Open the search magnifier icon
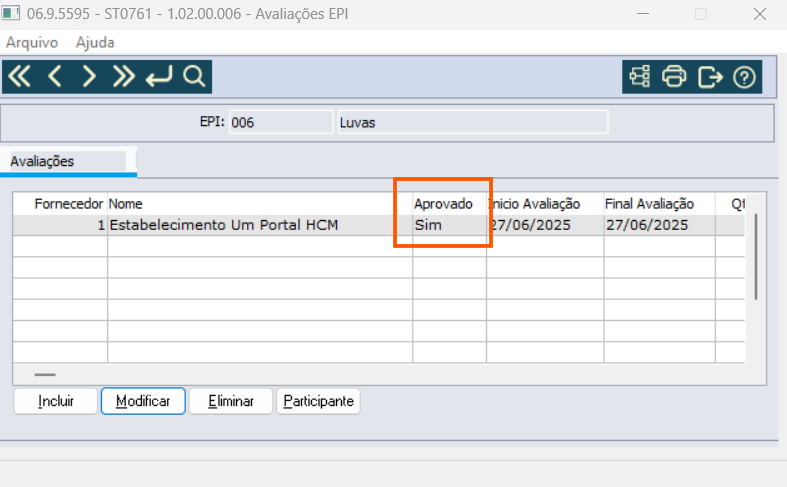 click(194, 76)
